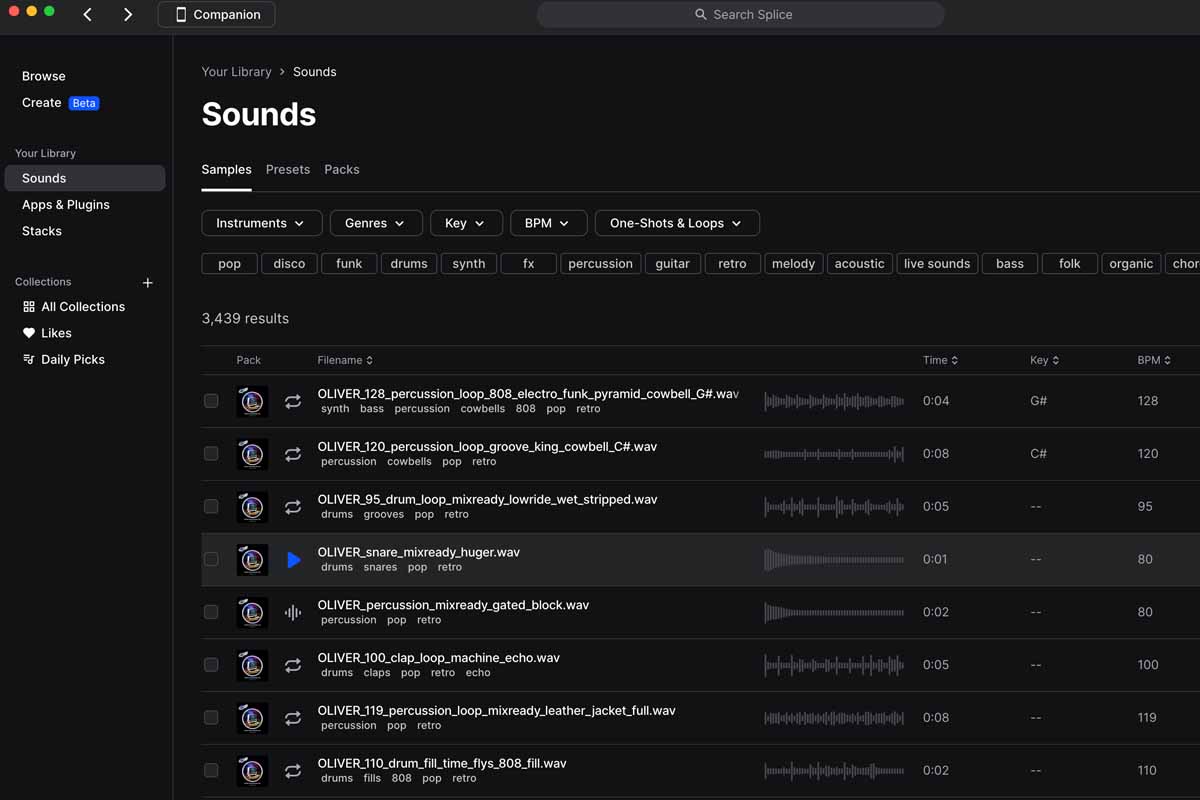The image size is (1200, 800).
Task: Click the waveform of the playing snare sample
Action: [x=835, y=559]
